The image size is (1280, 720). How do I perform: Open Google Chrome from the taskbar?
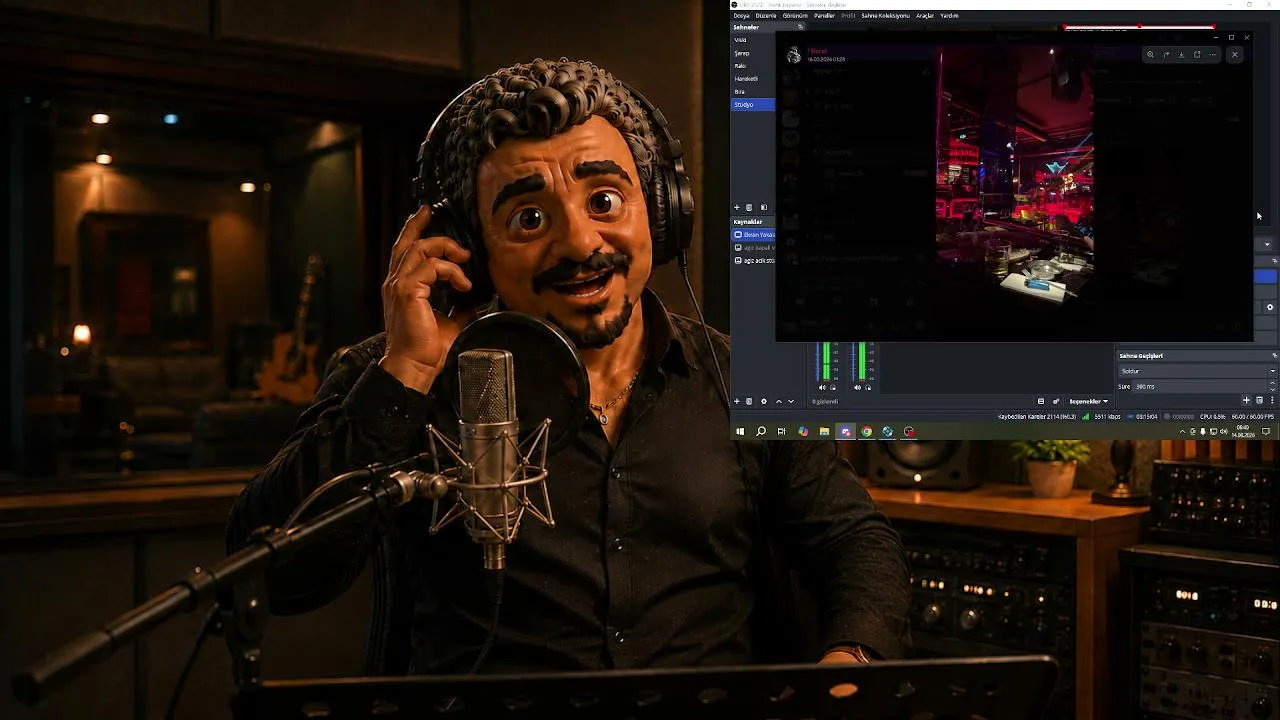click(x=867, y=432)
